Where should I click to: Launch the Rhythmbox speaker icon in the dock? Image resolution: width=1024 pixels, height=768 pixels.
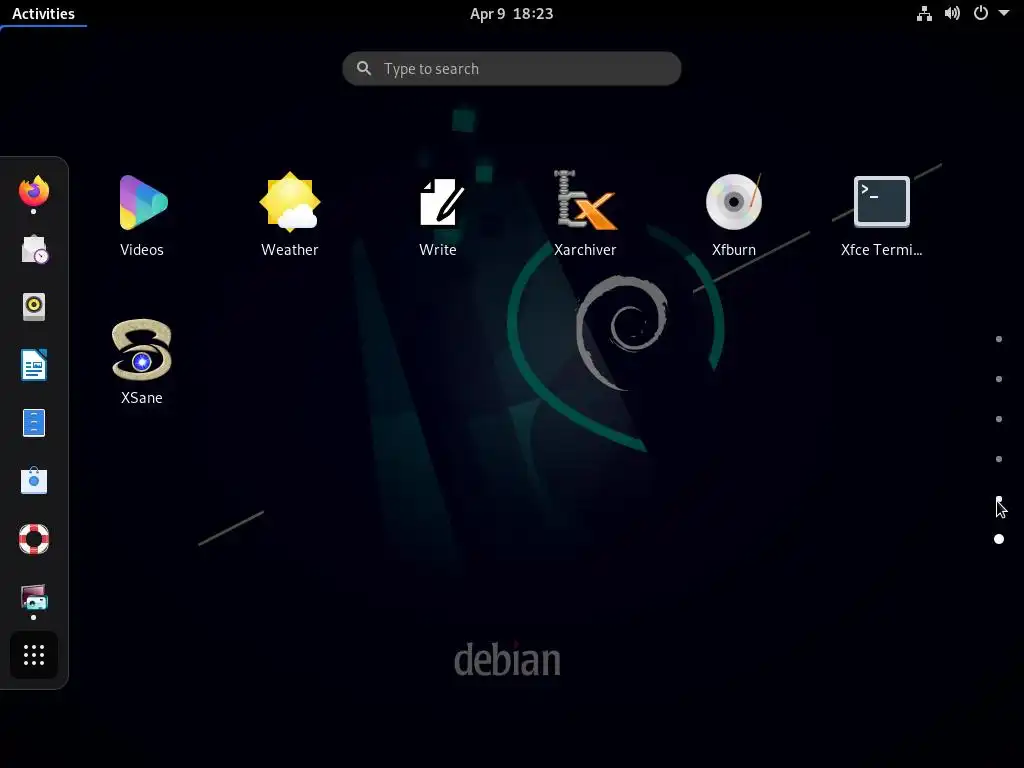34,307
